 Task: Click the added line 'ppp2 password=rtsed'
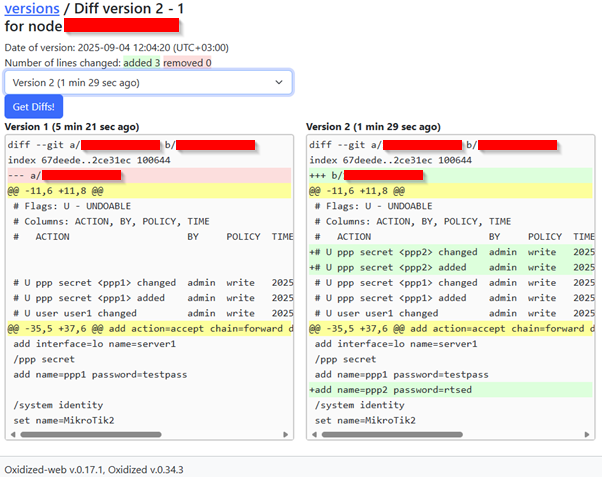tap(451, 390)
